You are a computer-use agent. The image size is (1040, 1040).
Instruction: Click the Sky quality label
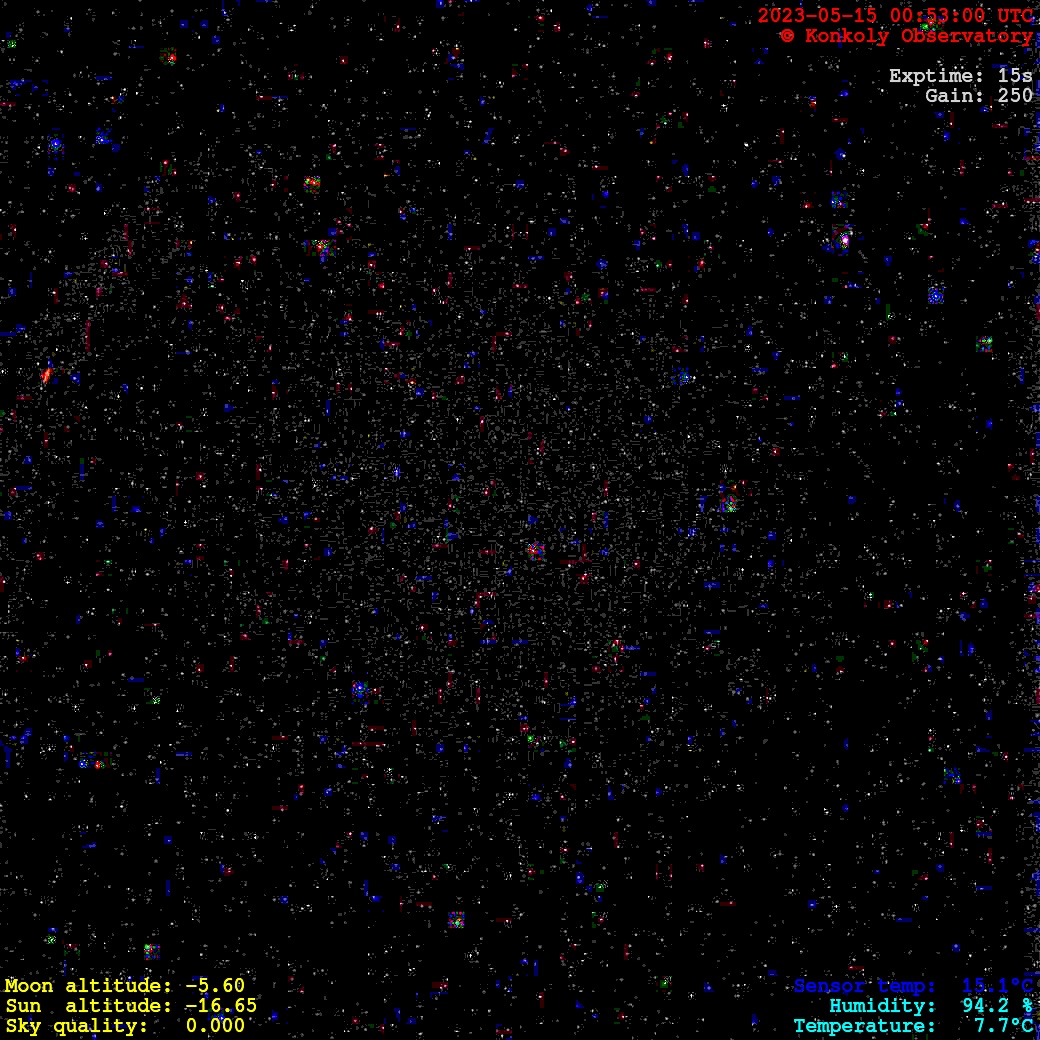(x=76, y=1026)
